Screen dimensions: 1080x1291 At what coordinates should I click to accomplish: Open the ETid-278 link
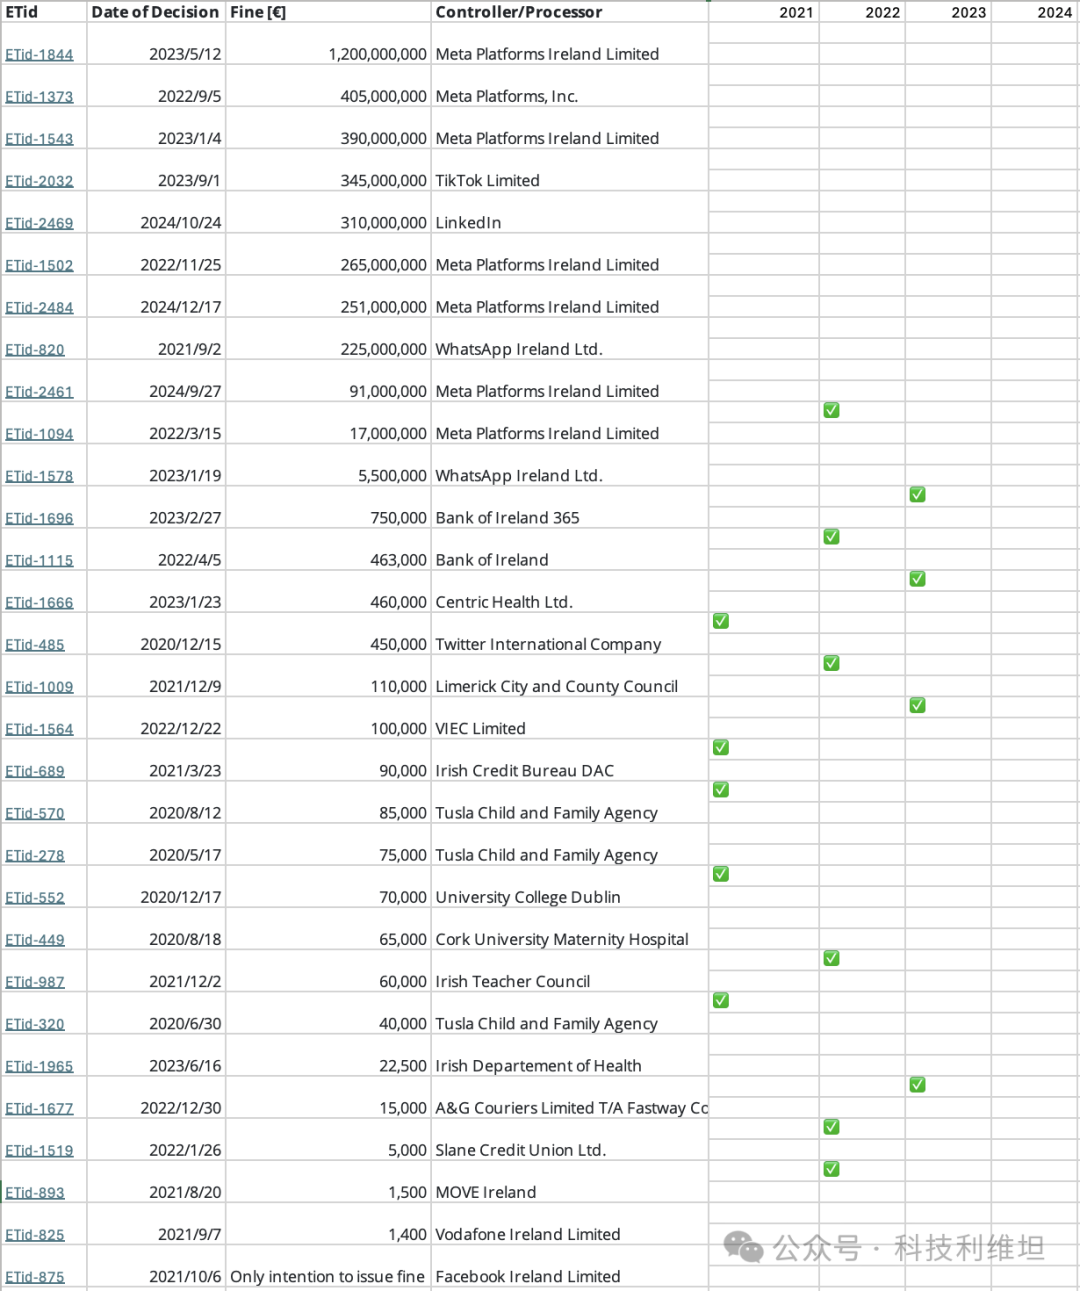click(x=35, y=855)
